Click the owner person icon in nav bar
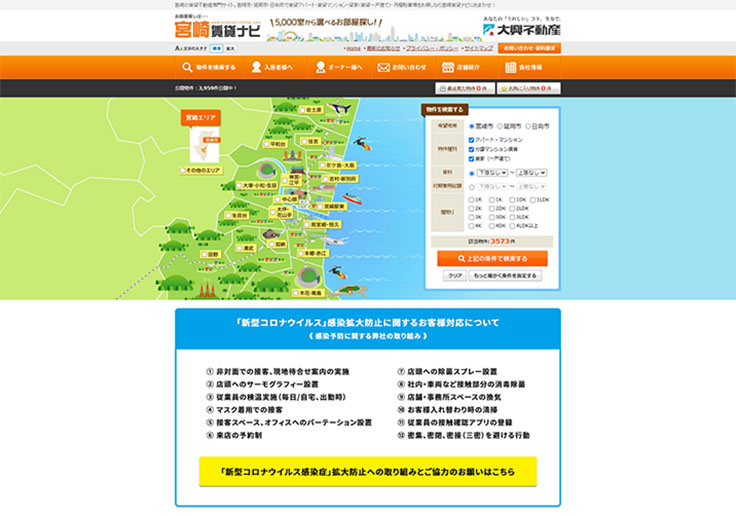736x516 pixels. (321, 67)
